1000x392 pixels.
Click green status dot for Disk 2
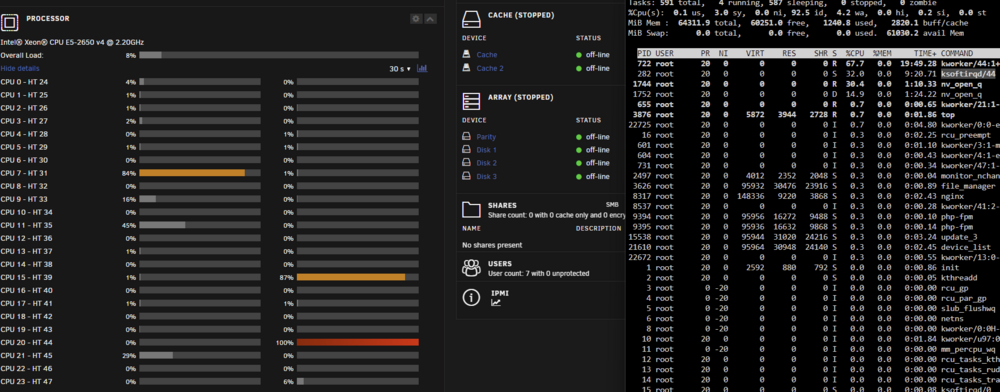[579, 163]
